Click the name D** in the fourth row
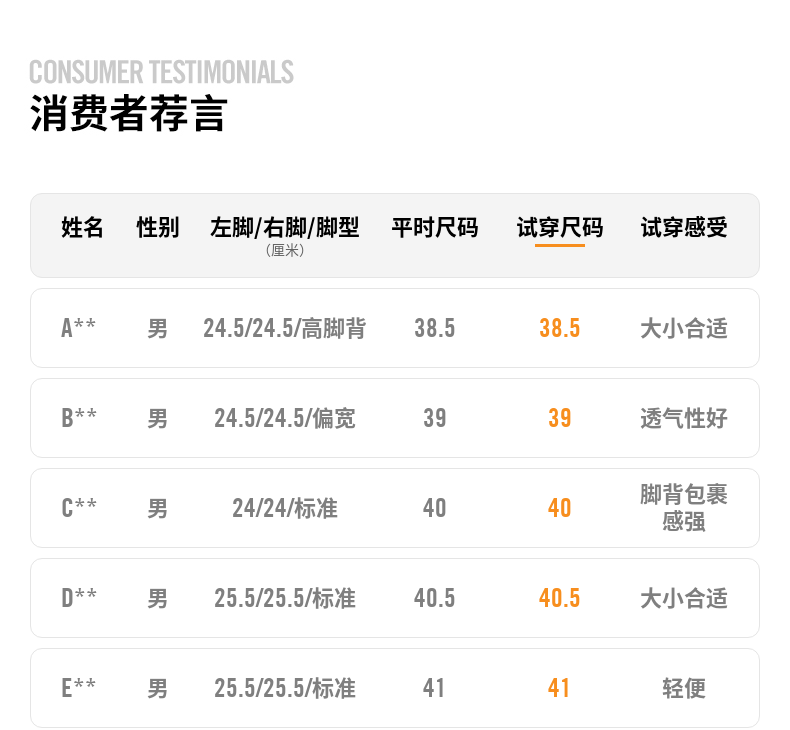The width and height of the screenshot is (790, 730). [79, 598]
